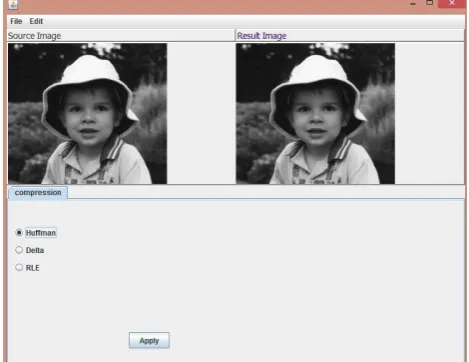The height and width of the screenshot is (362, 469).
Task: Choose the Delta compression option
Action: 19,250
